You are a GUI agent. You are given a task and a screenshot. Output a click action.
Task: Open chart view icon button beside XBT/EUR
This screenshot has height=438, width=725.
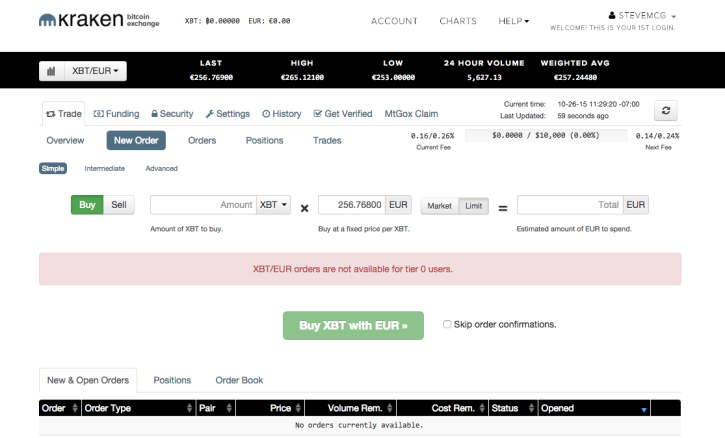tap(51, 71)
